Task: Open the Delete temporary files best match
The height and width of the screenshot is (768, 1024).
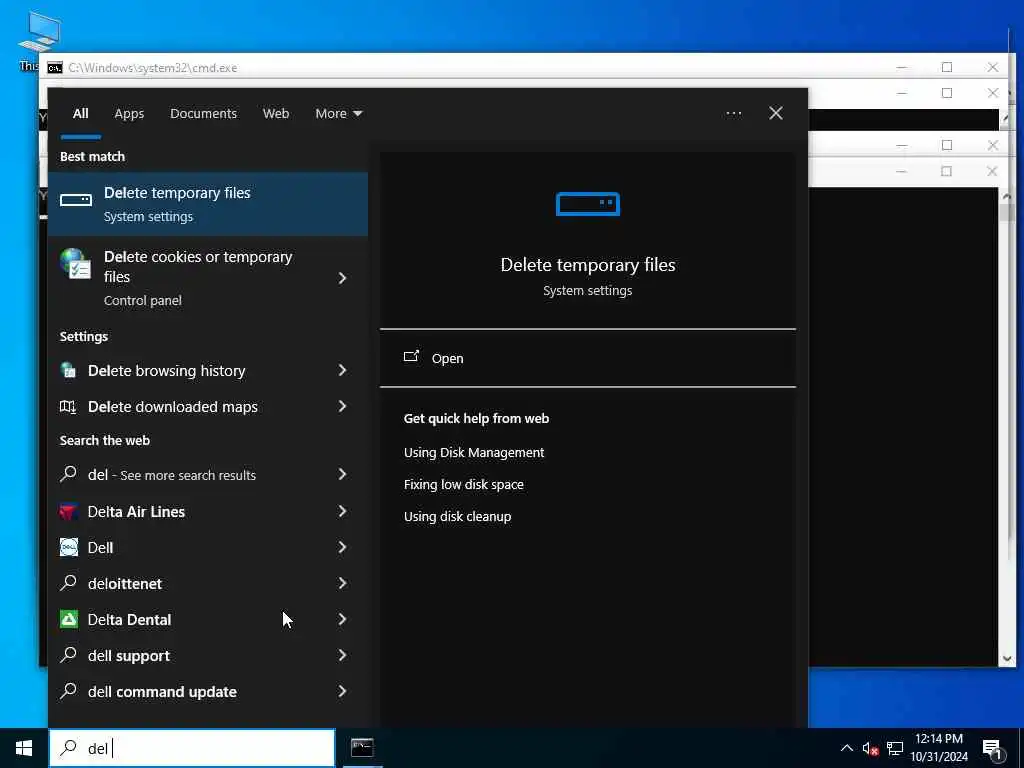Action: click(208, 204)
